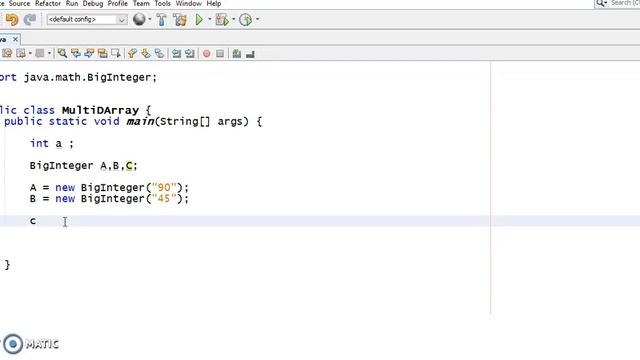Go back in editor history
Viewport: 640px width, 360px height.
20,53
